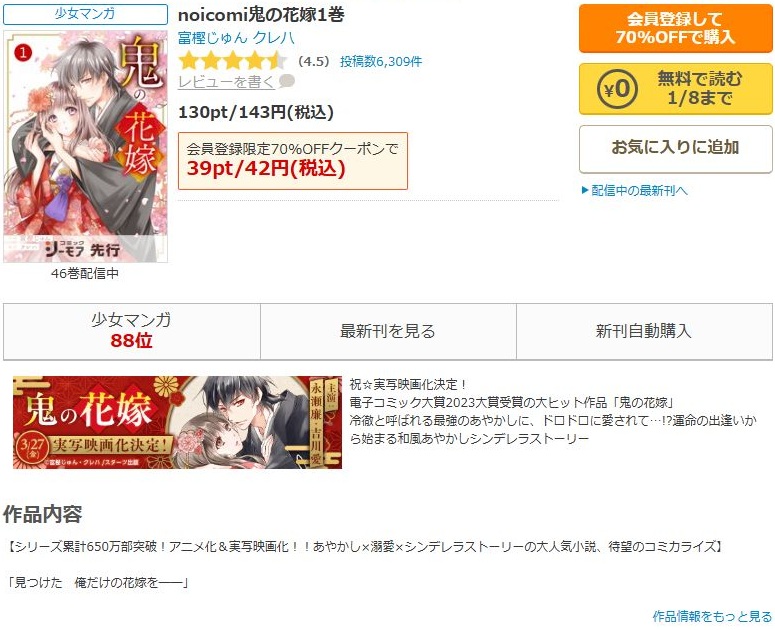Click the blue arrow beside 配信中の最新刊へ
Screen dimensions: 775x630
[x=585, y=190]
